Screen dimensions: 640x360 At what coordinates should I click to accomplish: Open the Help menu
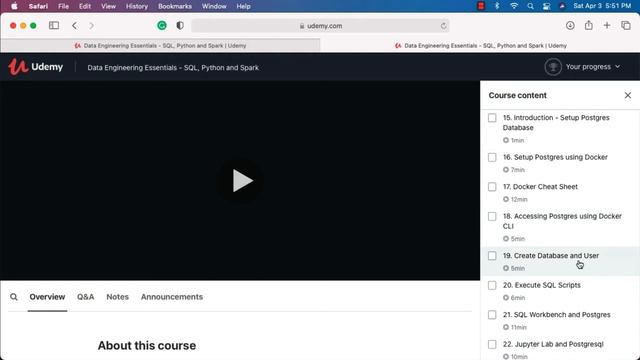pyautogui.click(x=243, y=6)
